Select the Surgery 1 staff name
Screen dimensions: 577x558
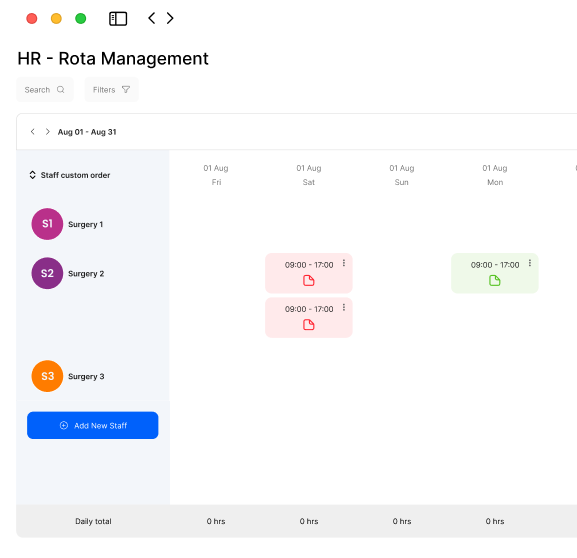tap(85, 224)
